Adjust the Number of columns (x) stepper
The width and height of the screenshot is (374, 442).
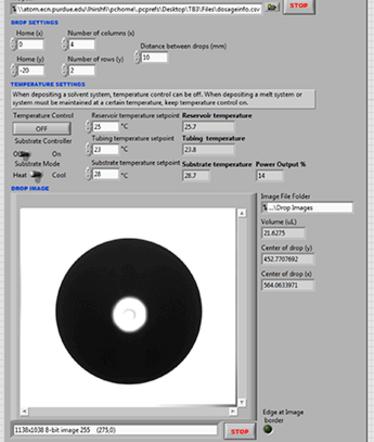click(x=64, y=44)
